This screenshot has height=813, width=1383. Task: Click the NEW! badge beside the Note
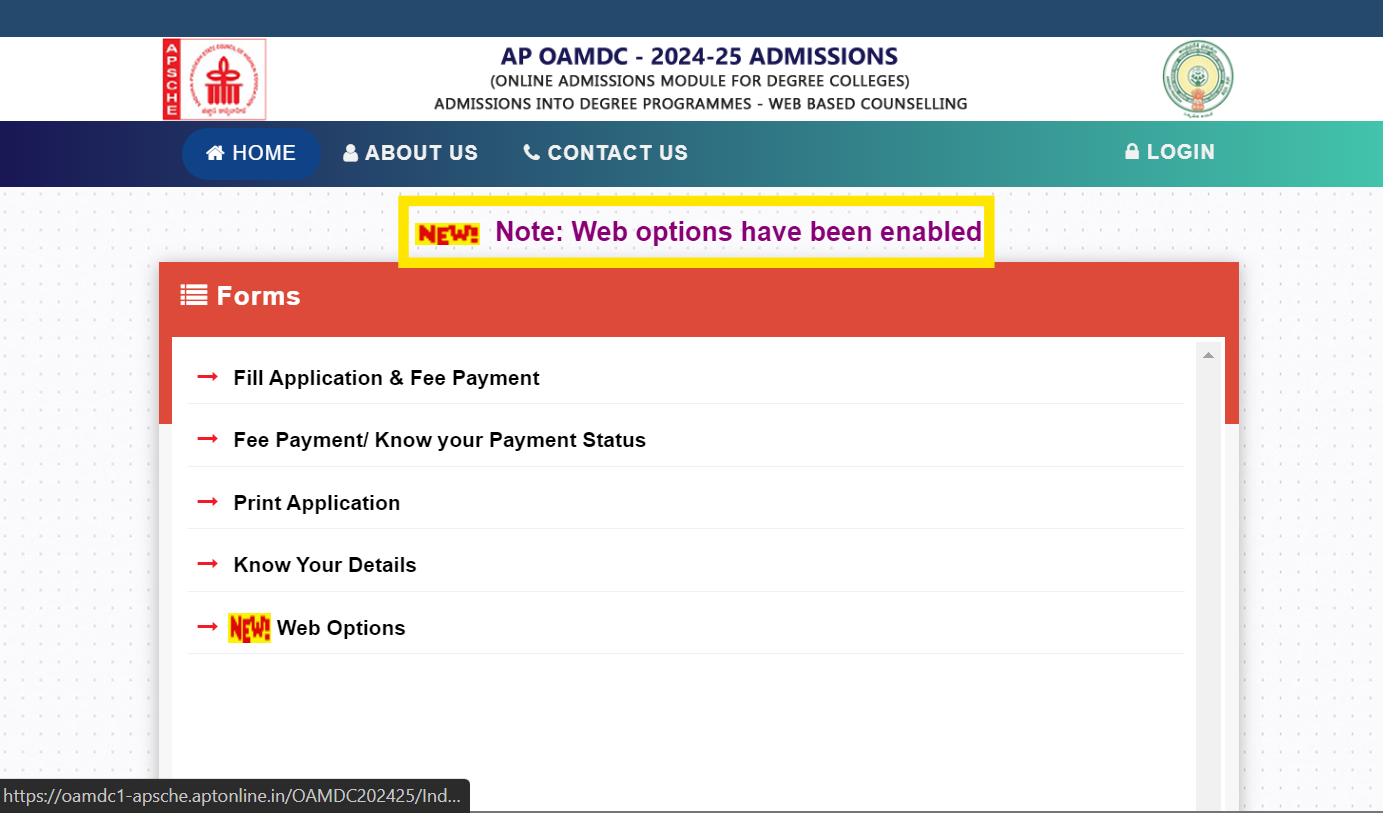point(447,234)
